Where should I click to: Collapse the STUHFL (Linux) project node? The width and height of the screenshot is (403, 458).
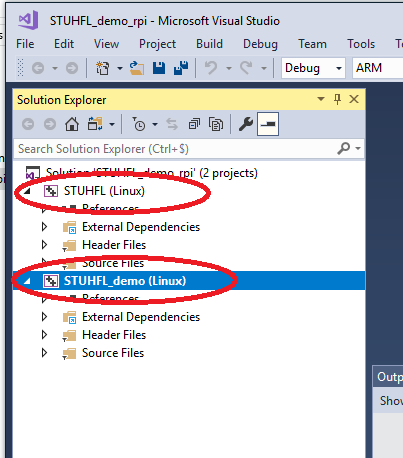[x=27, y=191]
